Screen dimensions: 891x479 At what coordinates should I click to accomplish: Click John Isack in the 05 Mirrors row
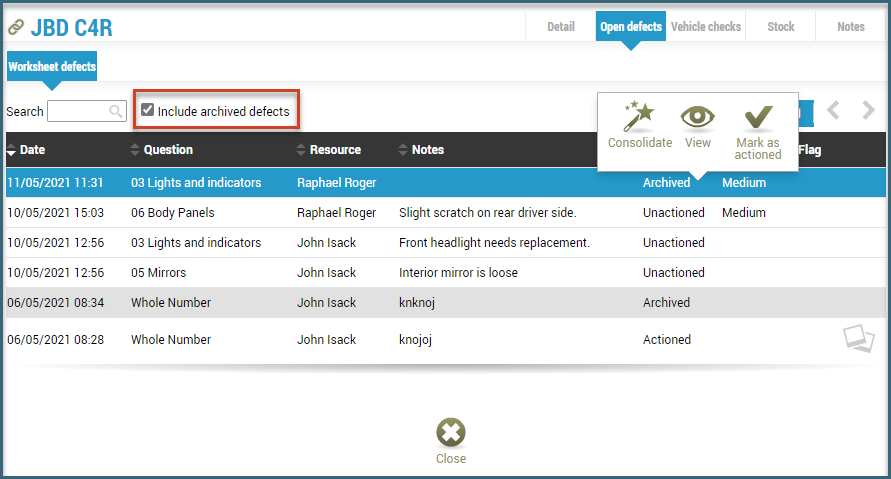pos(326,273)
